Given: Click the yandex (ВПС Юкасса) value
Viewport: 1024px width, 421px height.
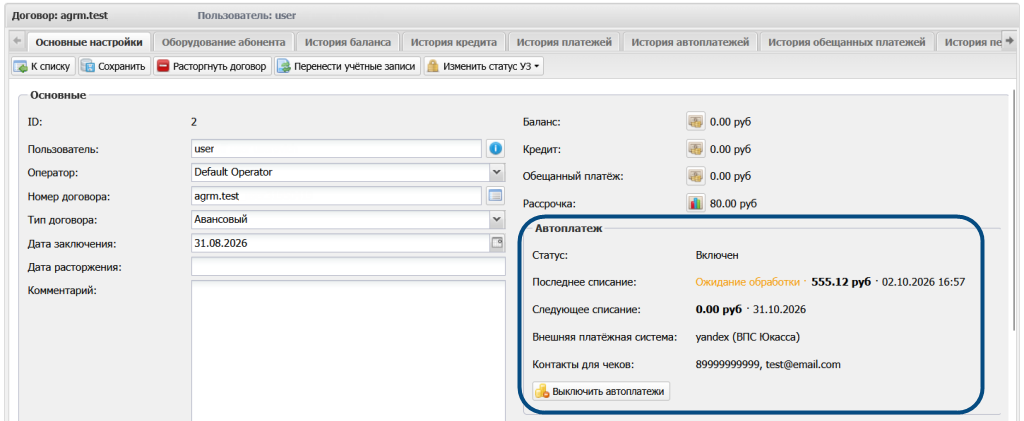Looking at the screenshot, I should (748, 337).
